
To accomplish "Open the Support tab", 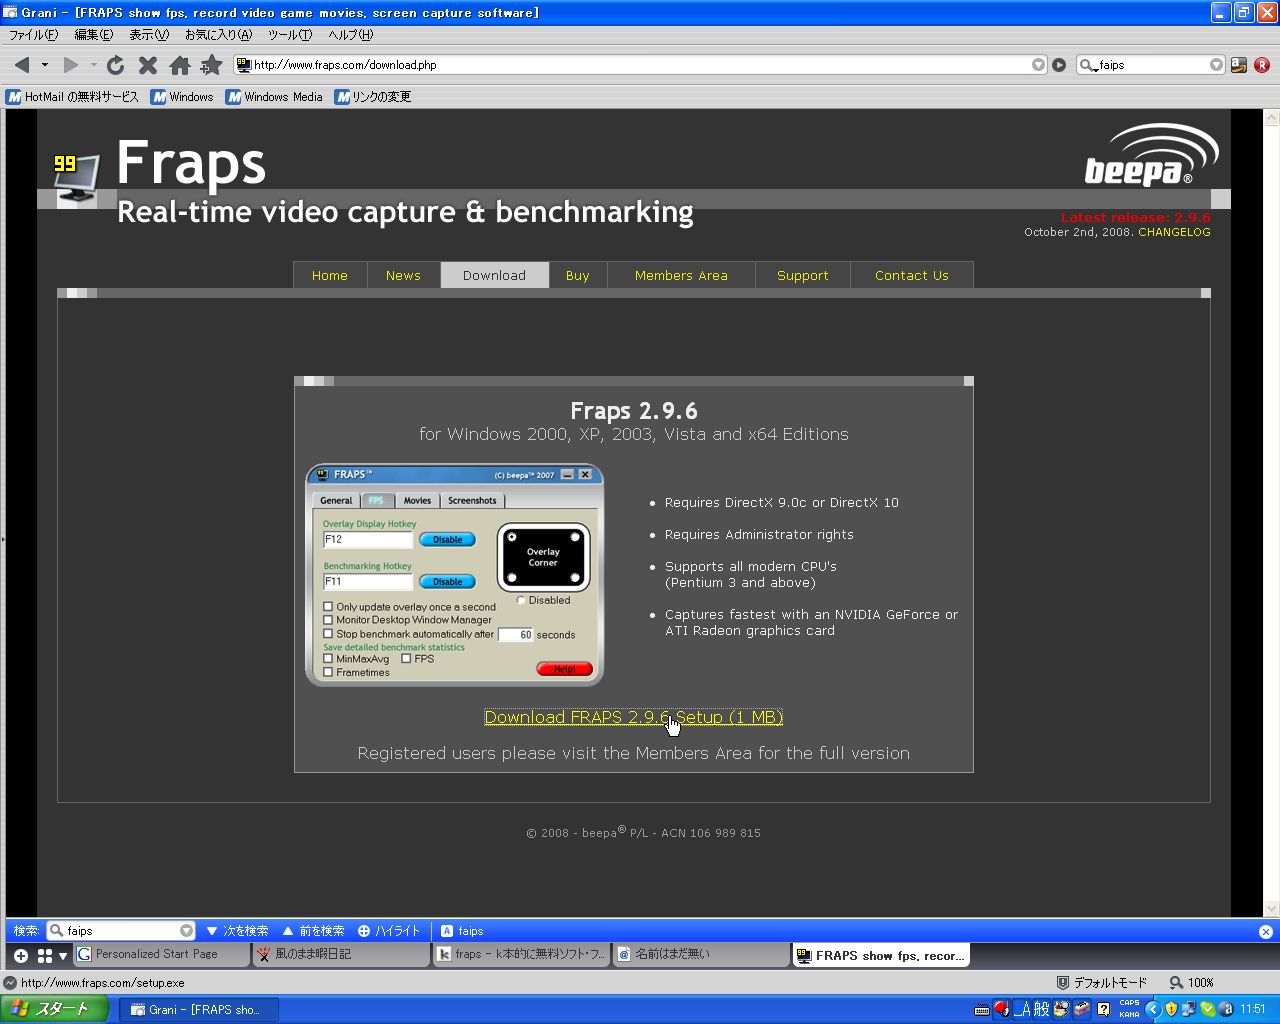I will coord(803,275).
